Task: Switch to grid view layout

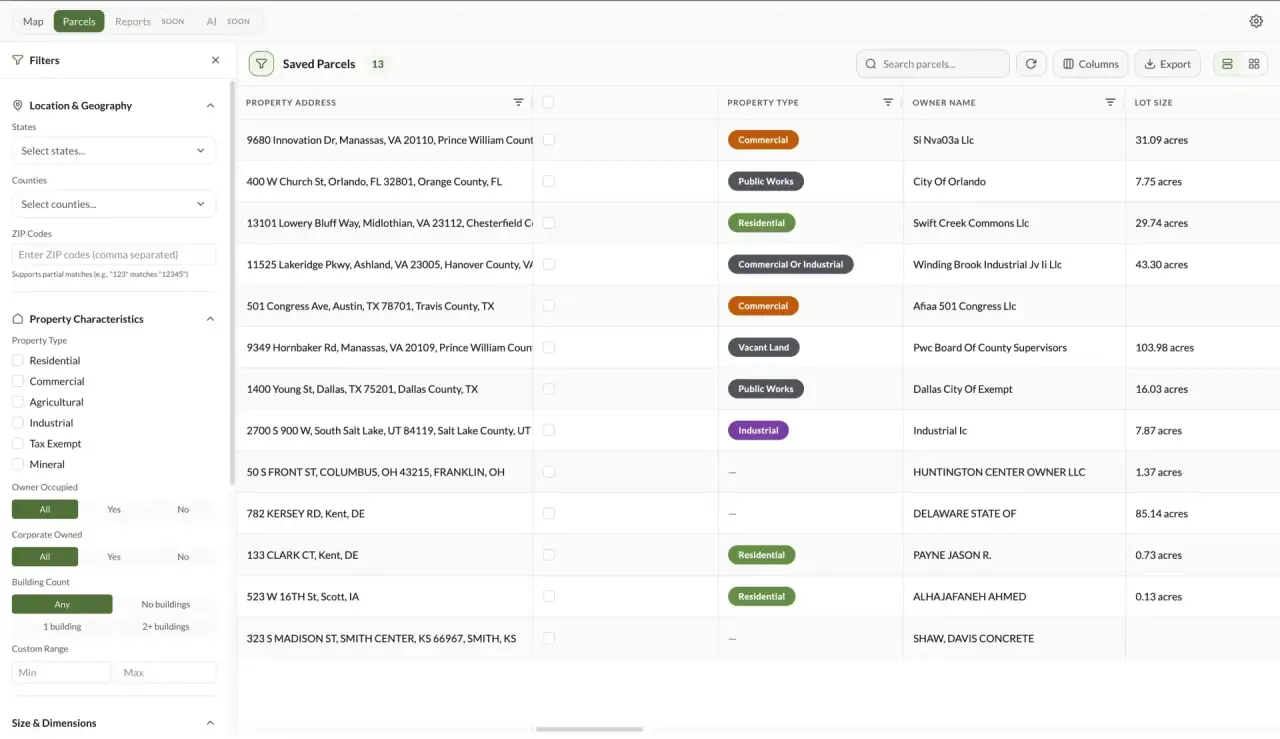Action: [1254, 64]
